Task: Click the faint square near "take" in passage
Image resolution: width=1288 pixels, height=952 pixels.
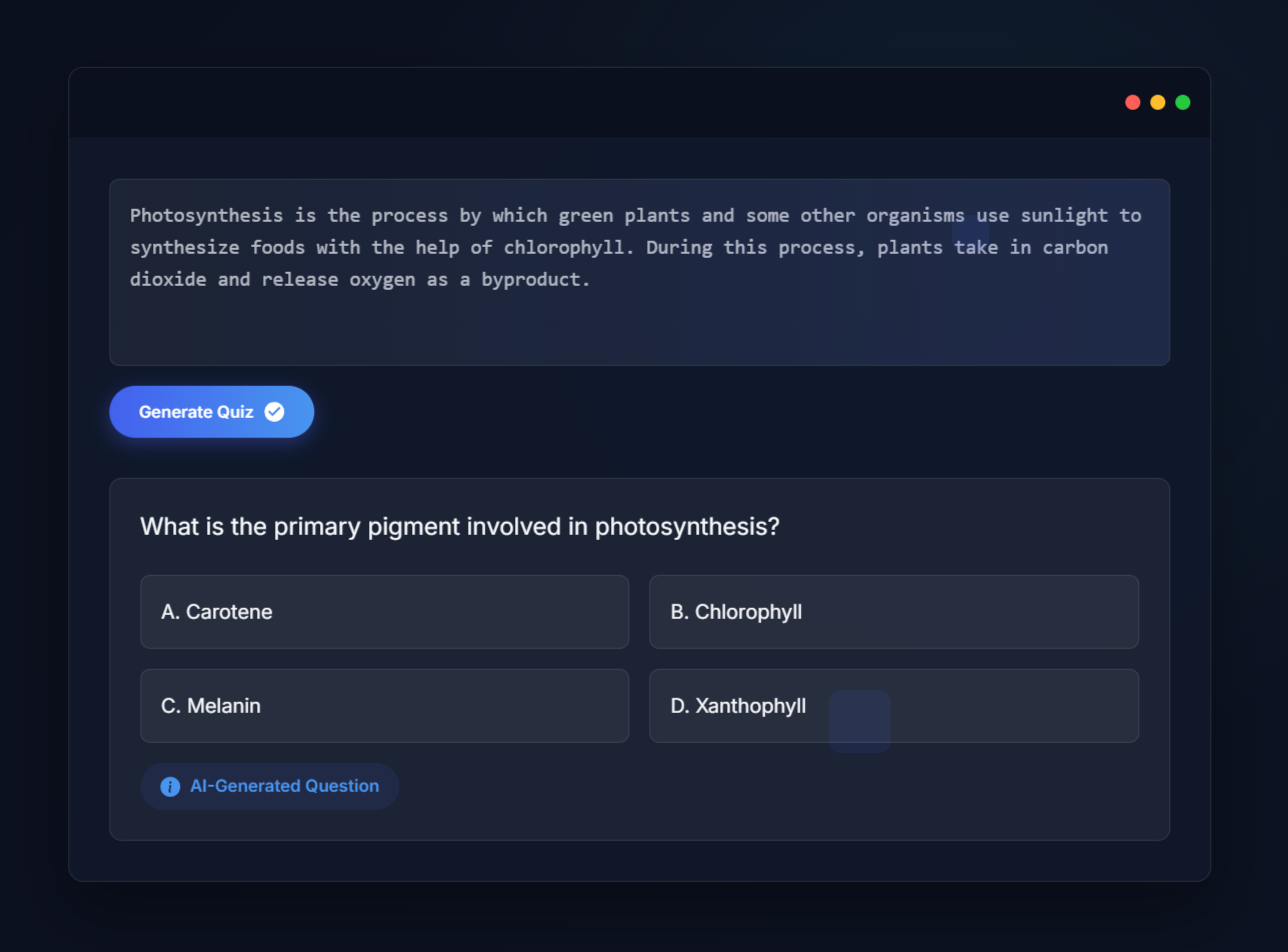Action: [970, 233]
